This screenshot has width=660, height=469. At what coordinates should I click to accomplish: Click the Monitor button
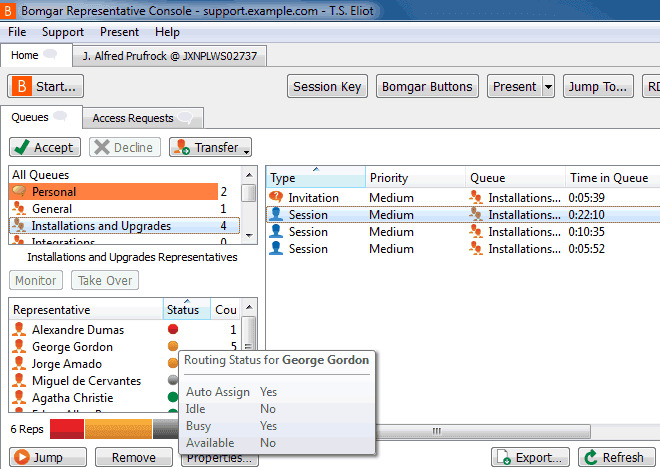36,280
